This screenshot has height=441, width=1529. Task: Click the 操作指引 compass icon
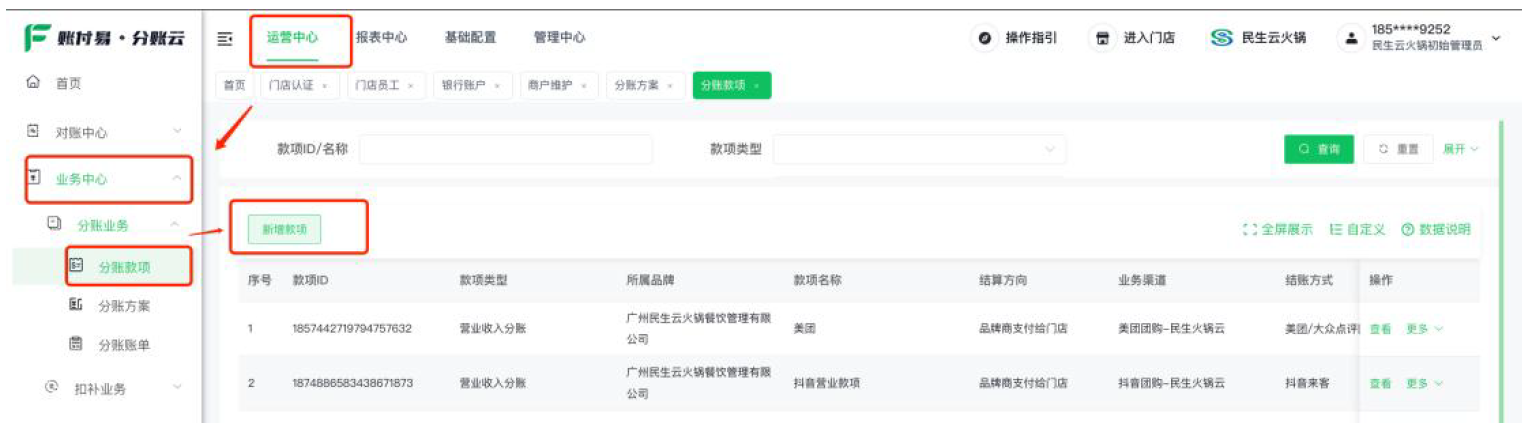(985, 38)
